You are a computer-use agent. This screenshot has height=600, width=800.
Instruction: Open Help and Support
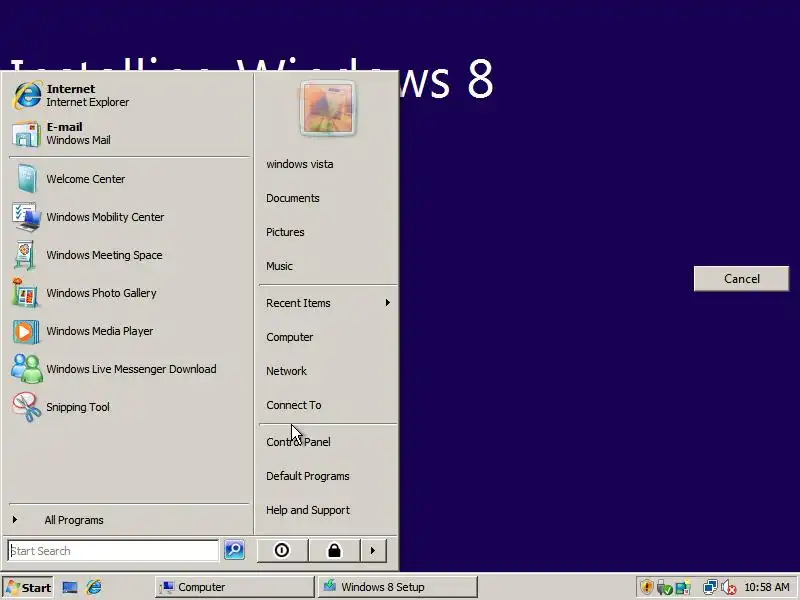point(327,510)
